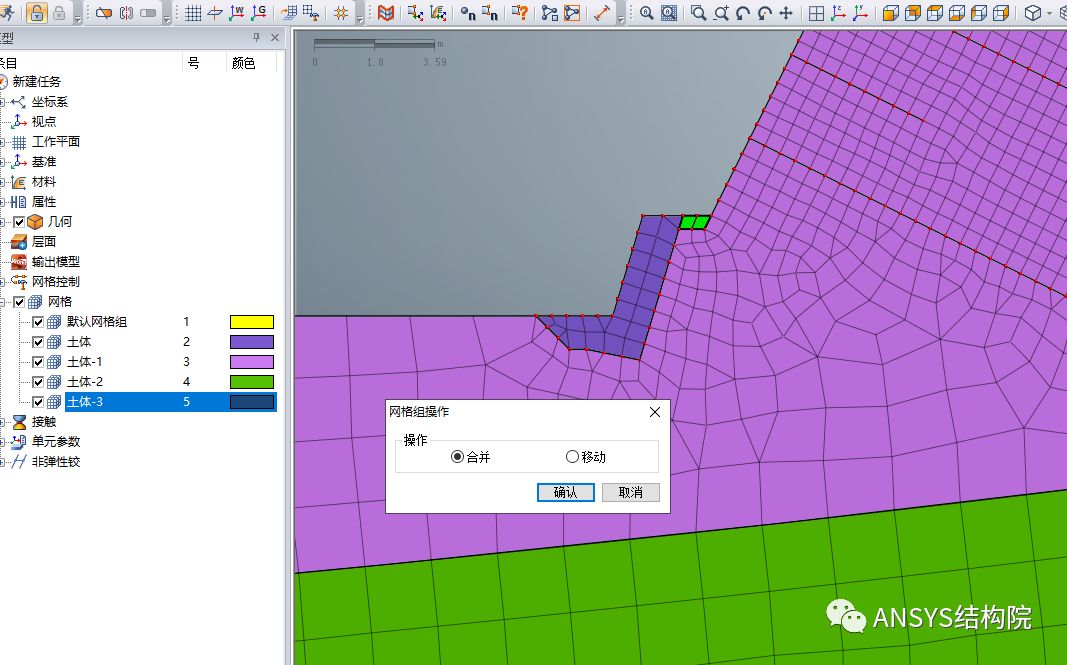The image size is (1067, 665).
Task: Click the first orange cube view icon
Action: click(x=891, y=12)
